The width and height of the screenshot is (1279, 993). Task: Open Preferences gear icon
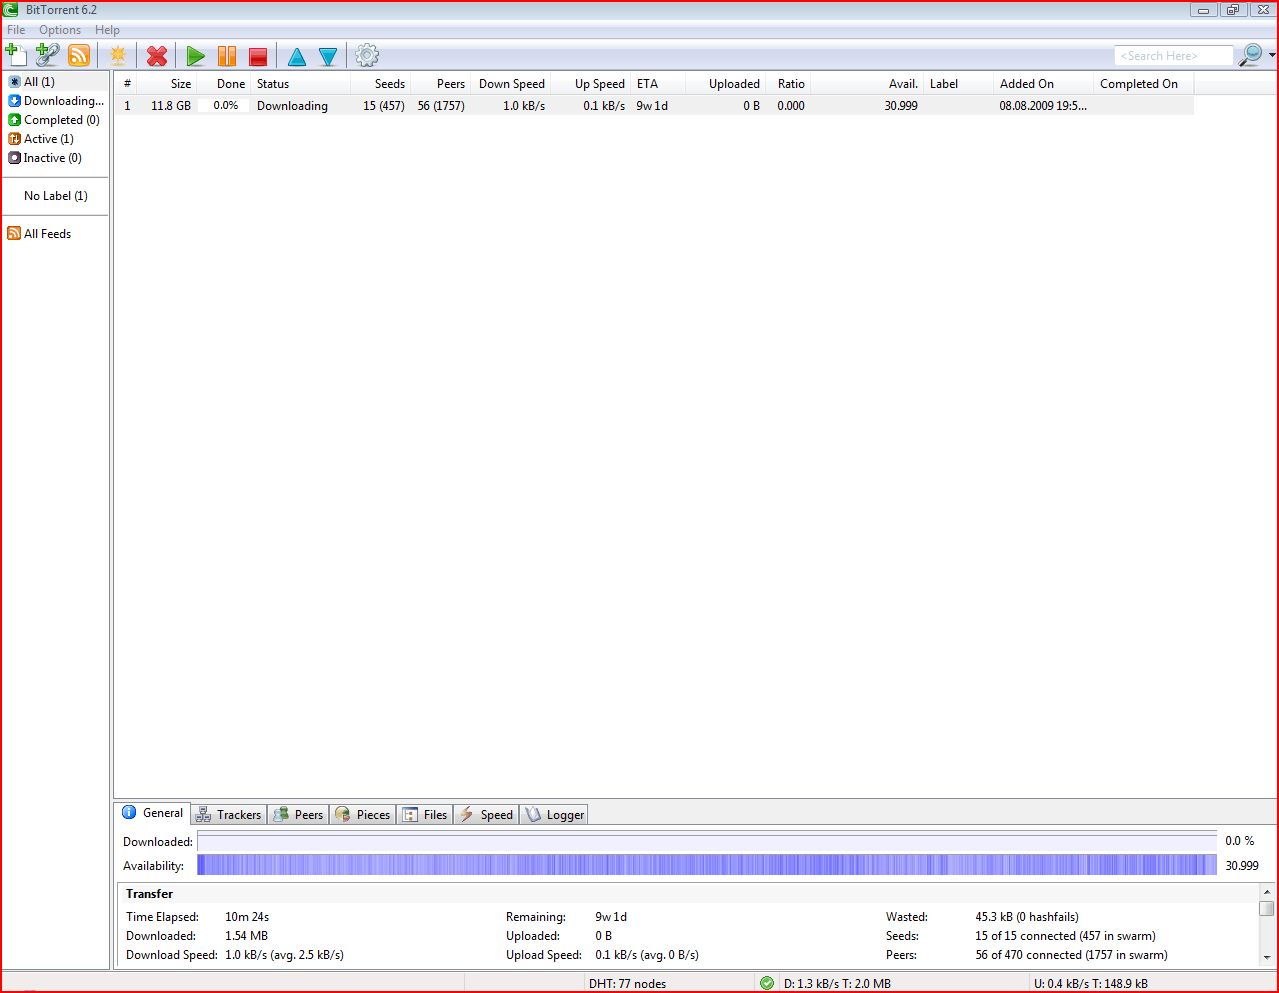point(367,55)
